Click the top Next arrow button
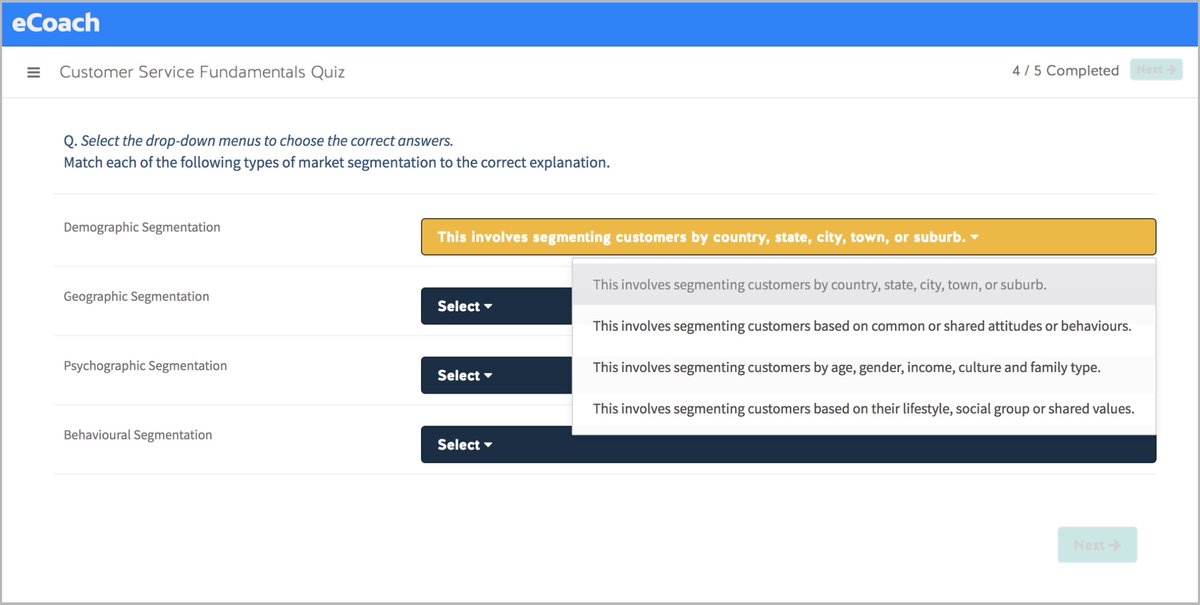1200x605 pixels. coord(1156,70)
